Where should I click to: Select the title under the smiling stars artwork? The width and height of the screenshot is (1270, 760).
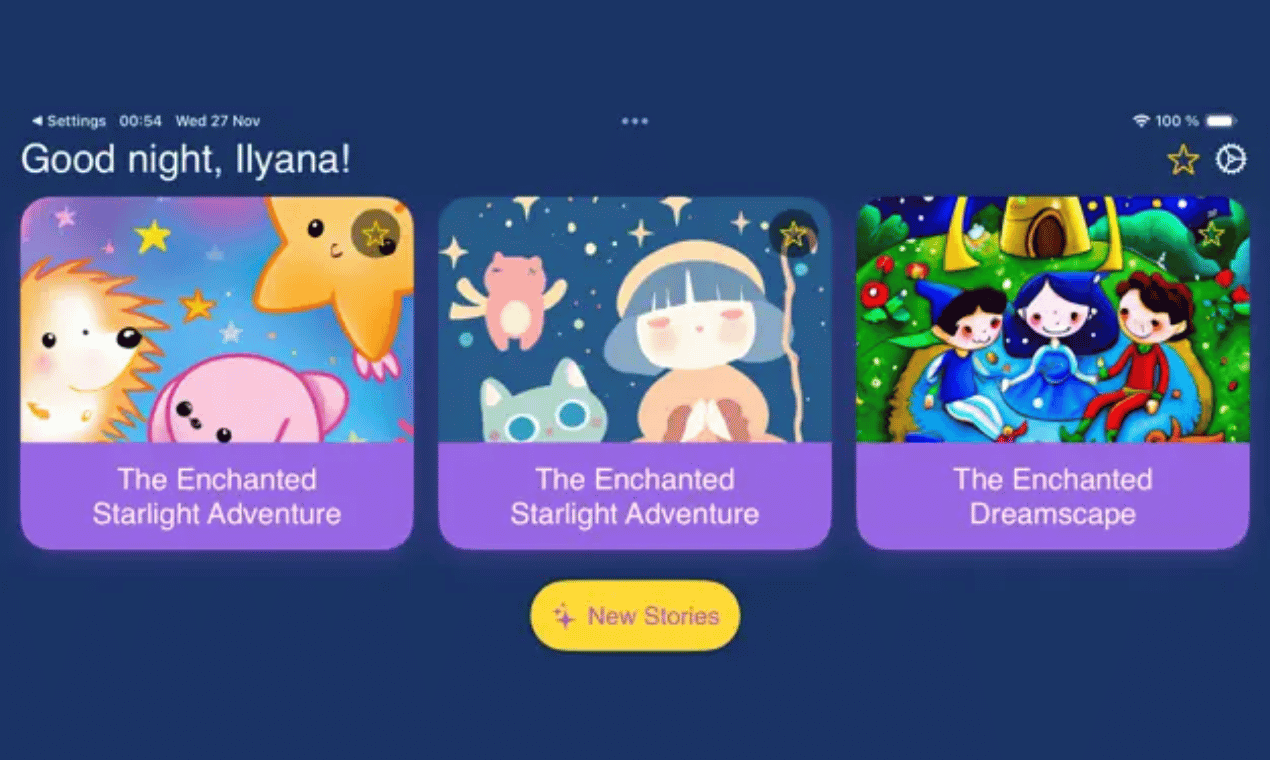tap(217, 497)
